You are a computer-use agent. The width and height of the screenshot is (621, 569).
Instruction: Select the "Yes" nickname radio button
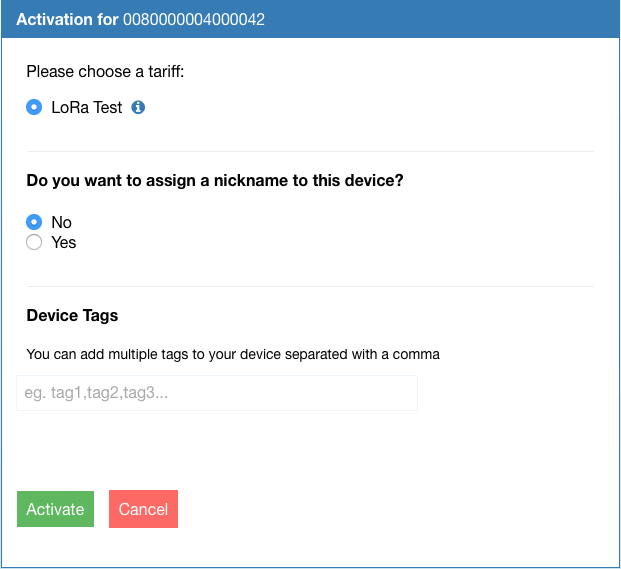(34, 242)
